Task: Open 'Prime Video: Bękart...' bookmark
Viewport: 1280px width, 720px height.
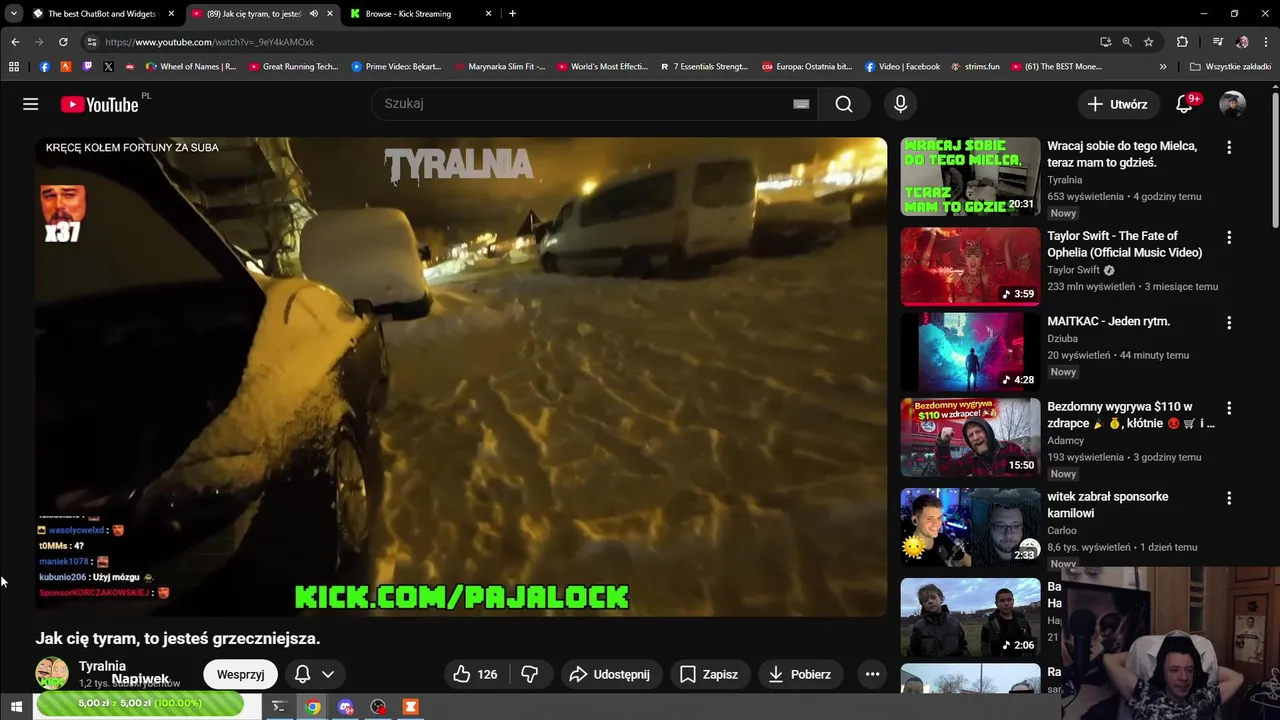Action: [397, 67]
